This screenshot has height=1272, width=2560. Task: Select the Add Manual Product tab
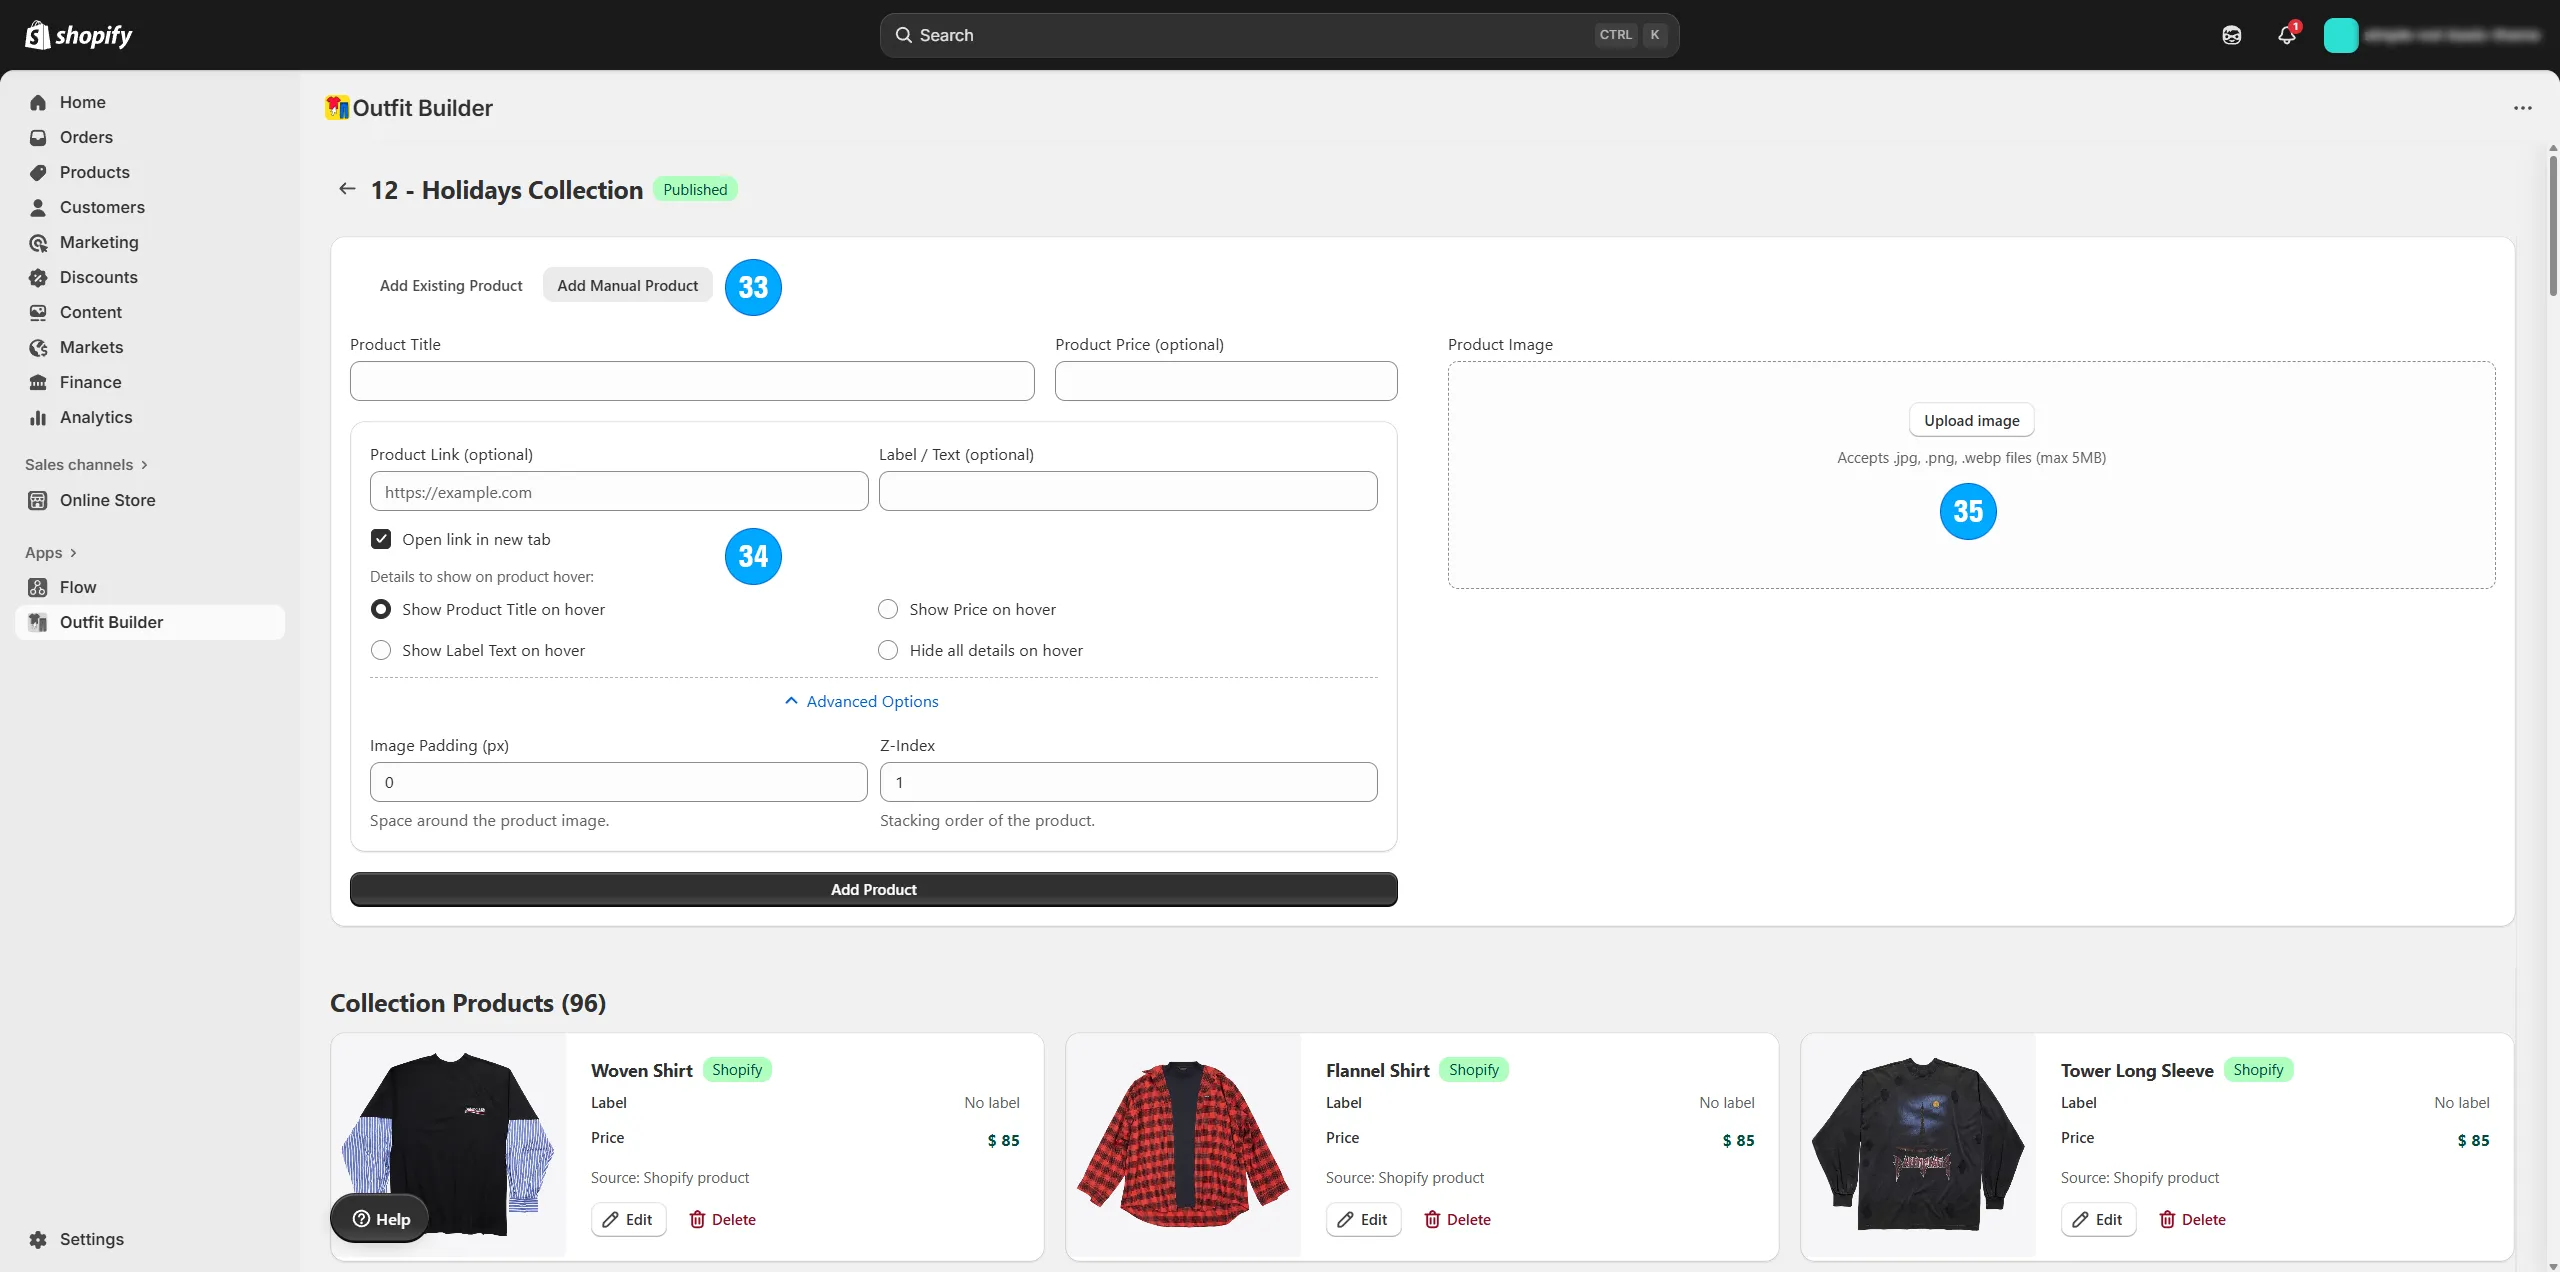(x=627, y=285)
